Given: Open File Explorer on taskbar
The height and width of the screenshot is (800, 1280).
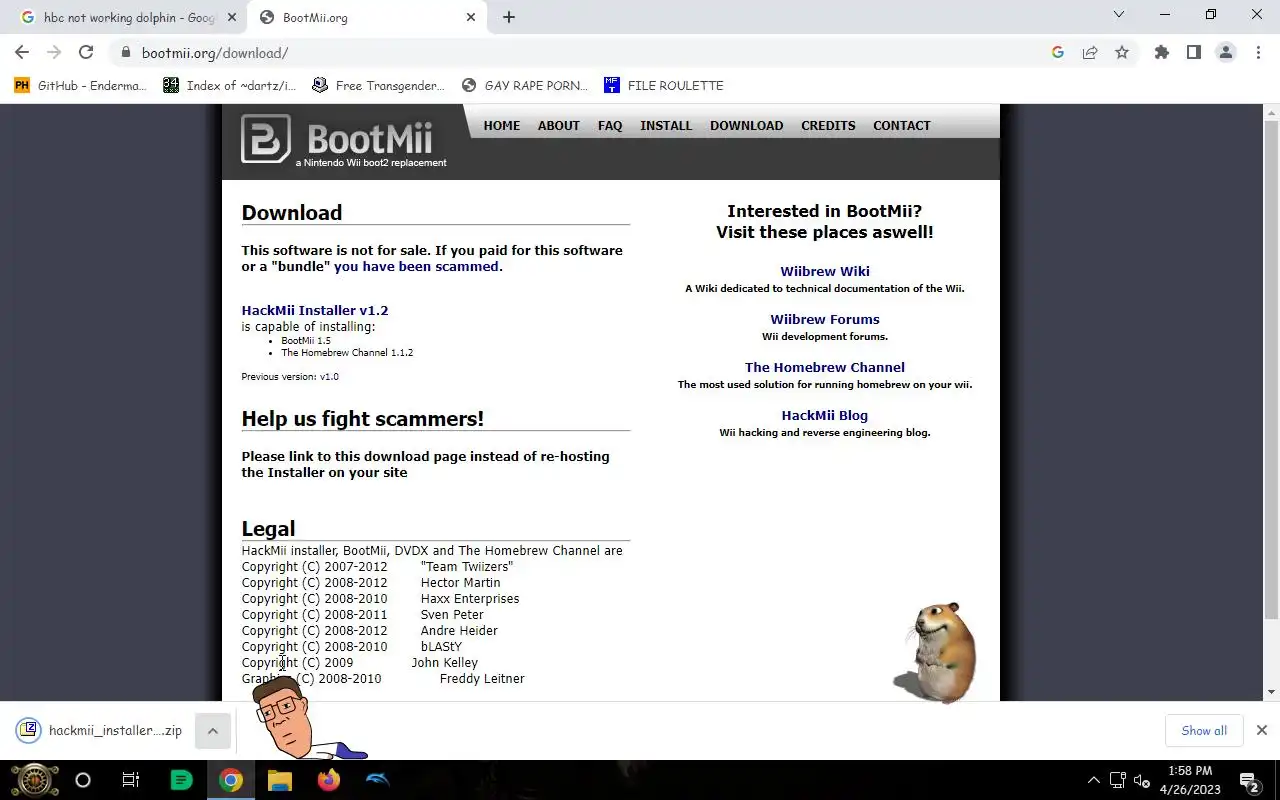Looking at the screenshot, I should 279,780.
